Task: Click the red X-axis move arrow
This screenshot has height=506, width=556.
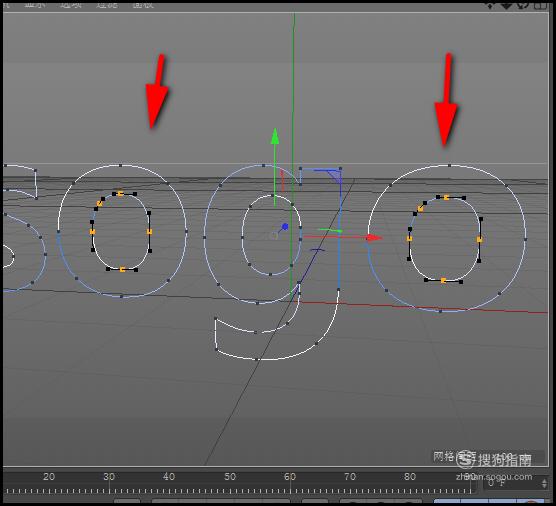Action: click(374, 238)
